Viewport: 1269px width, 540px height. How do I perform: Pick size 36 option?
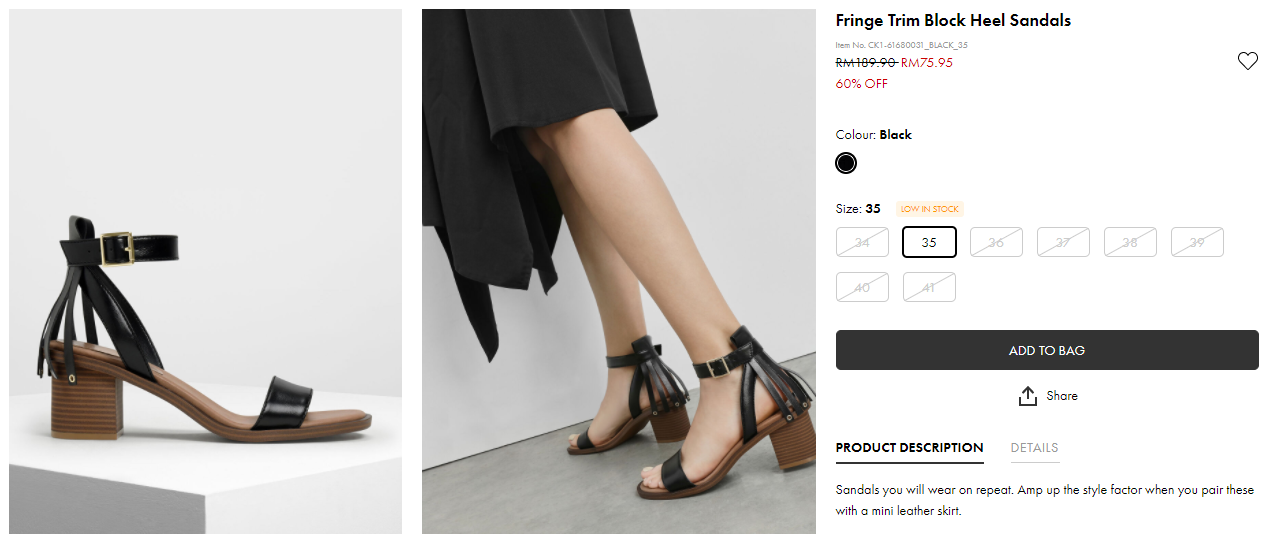coord(996,242)
